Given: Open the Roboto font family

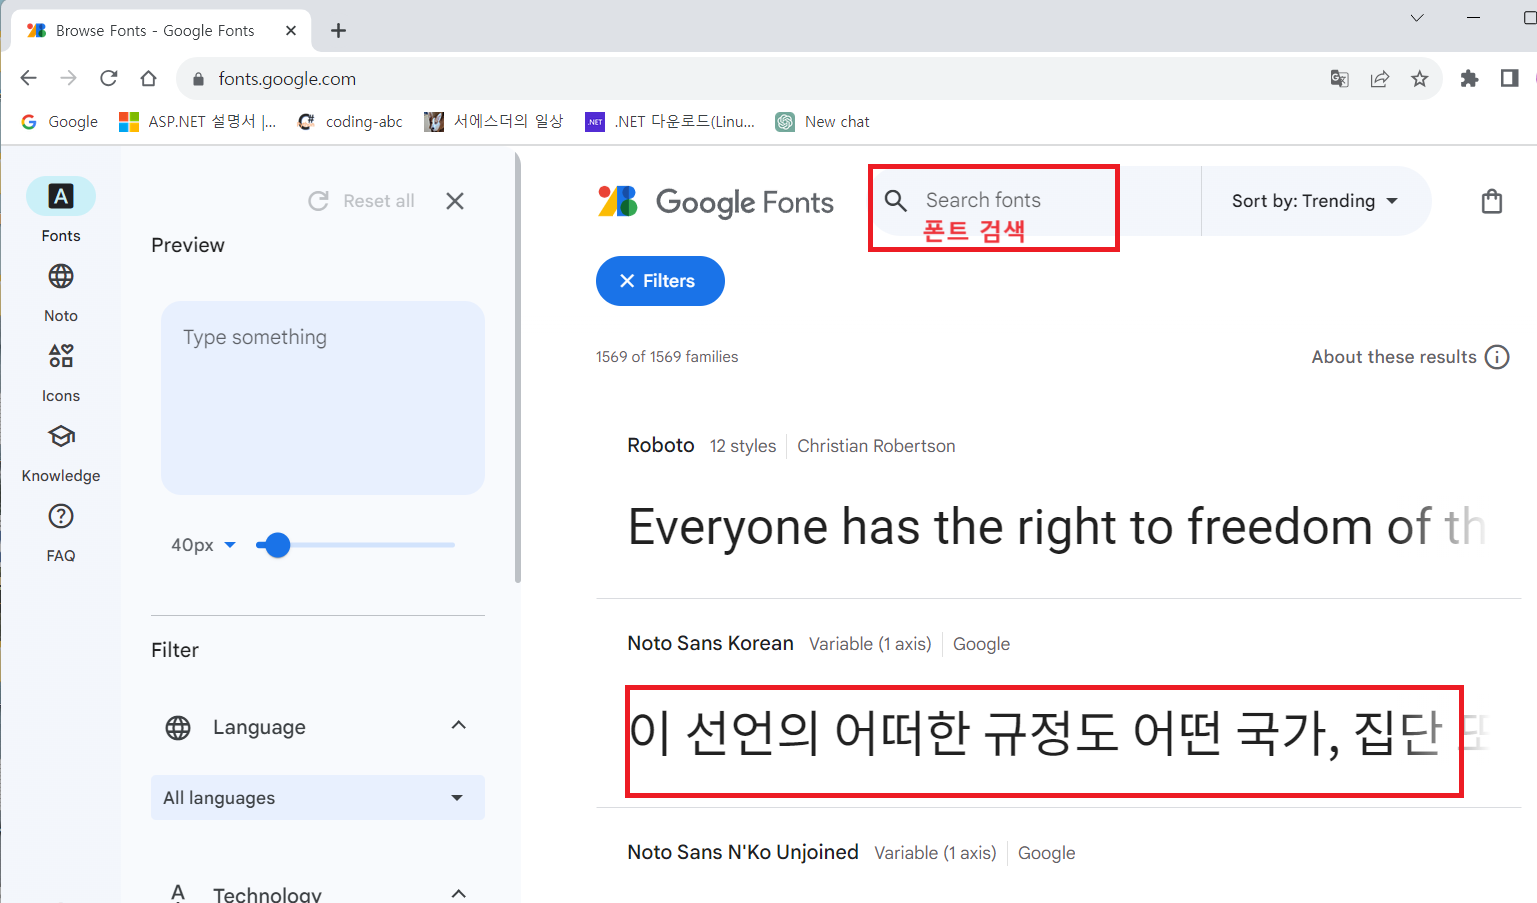Looking at the screenshot, I should pos(661,445).
